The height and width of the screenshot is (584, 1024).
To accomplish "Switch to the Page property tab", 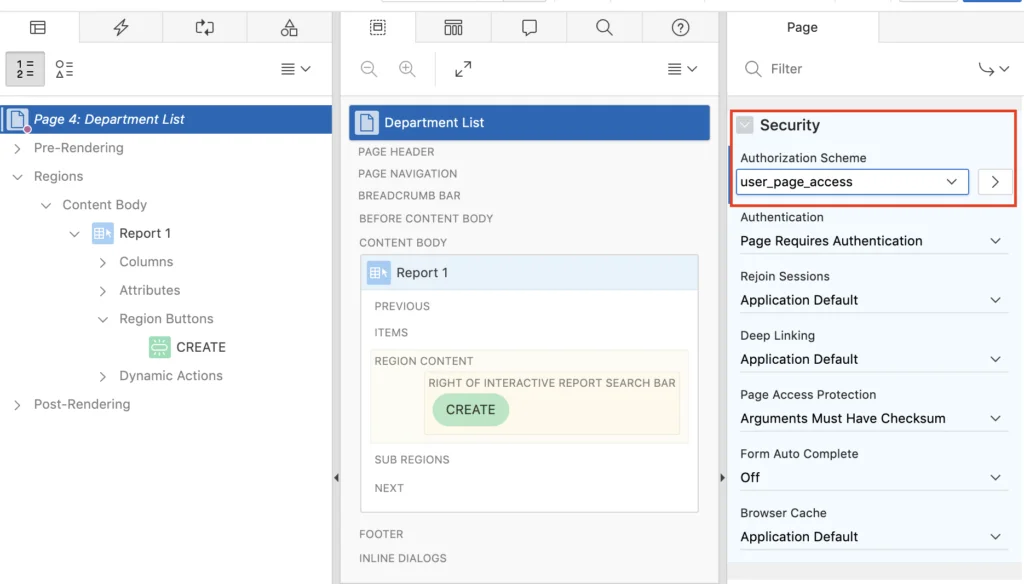I will pyautogui.click(x=802, y=27).
